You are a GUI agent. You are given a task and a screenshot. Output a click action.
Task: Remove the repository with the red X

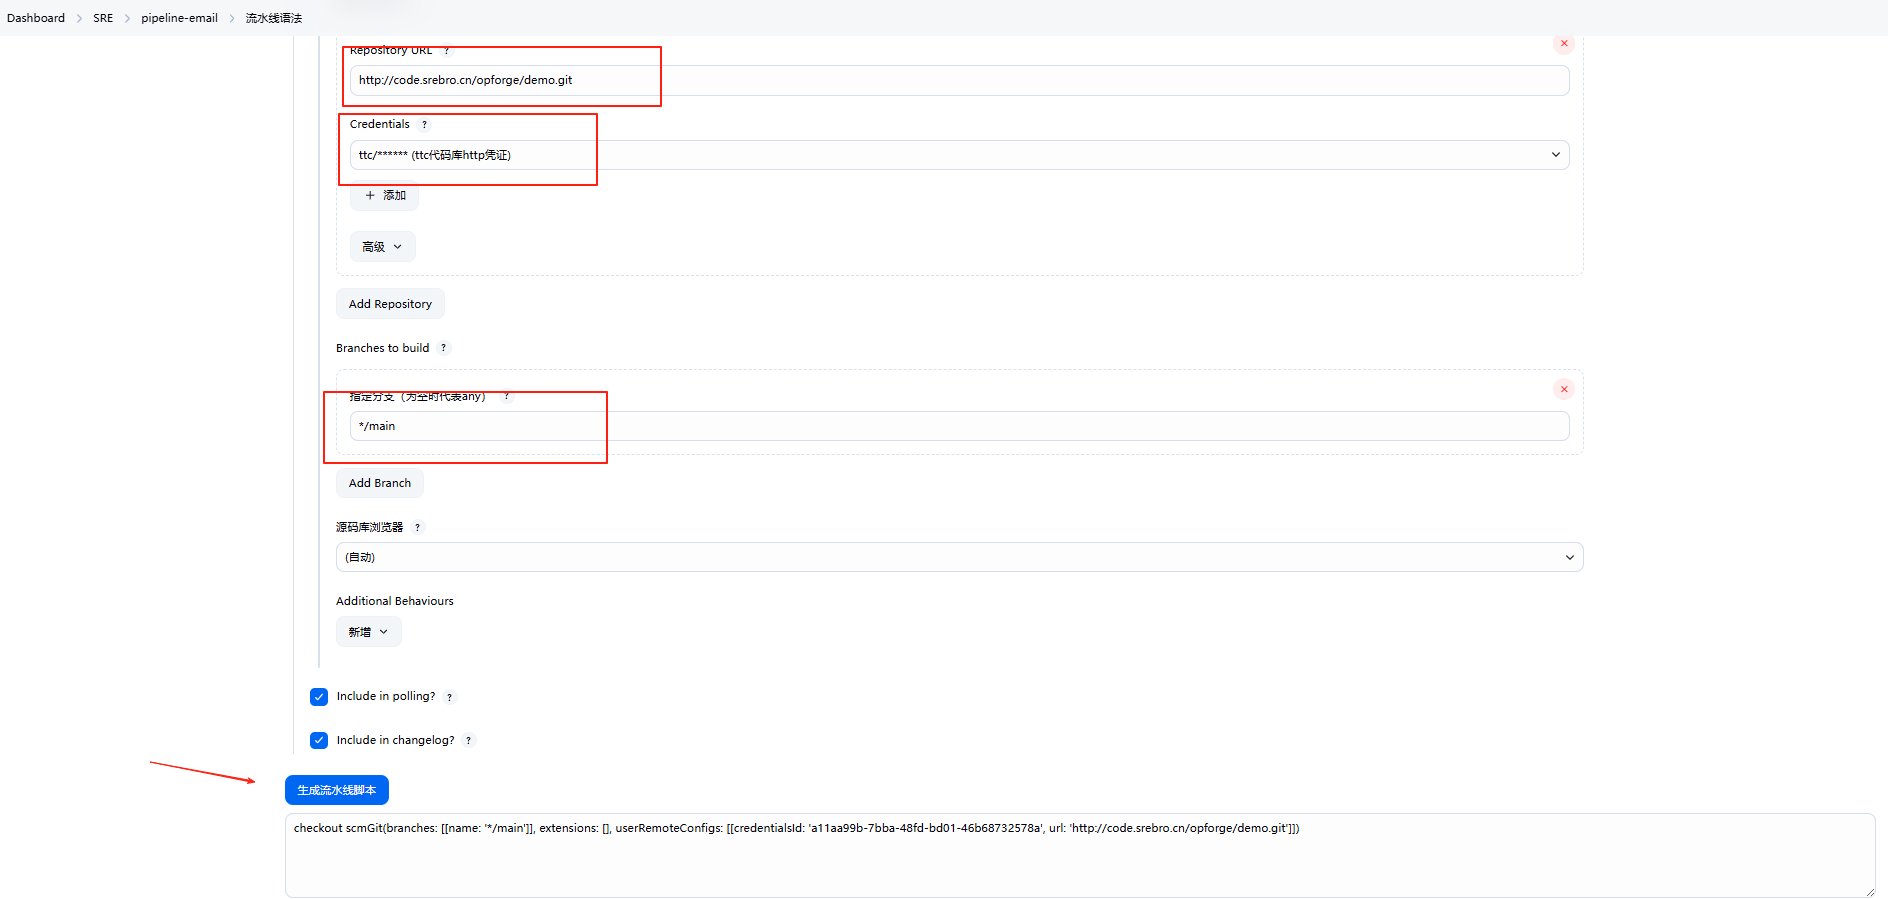[1564, 44]
